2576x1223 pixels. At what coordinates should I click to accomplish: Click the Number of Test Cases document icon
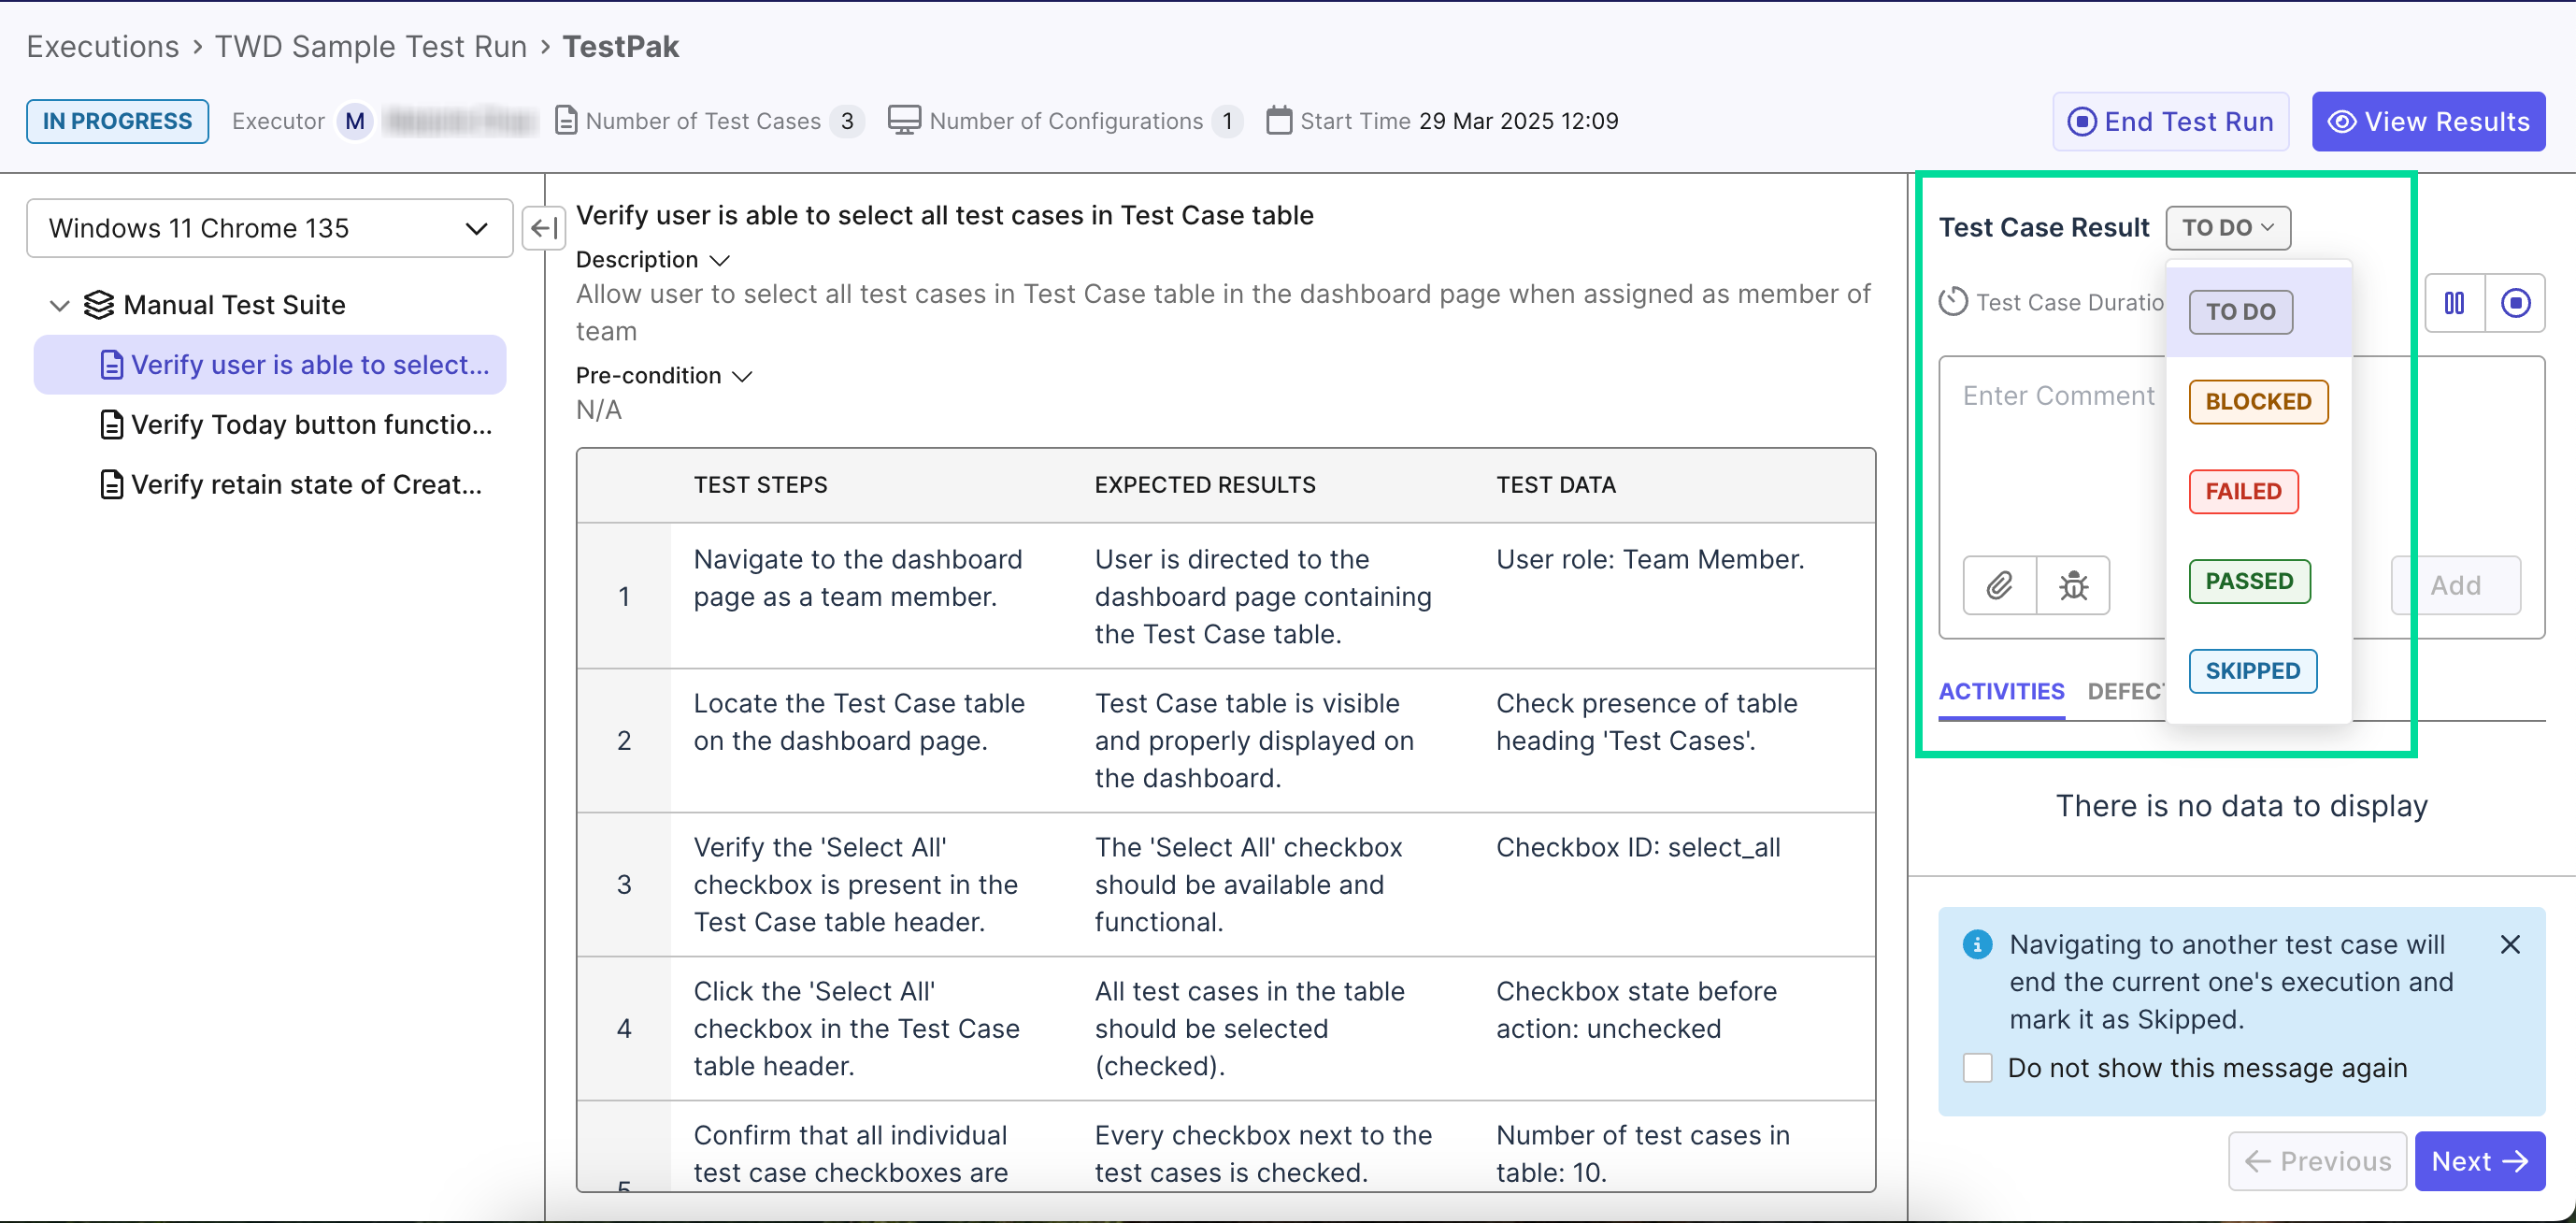tap(566, 121)
